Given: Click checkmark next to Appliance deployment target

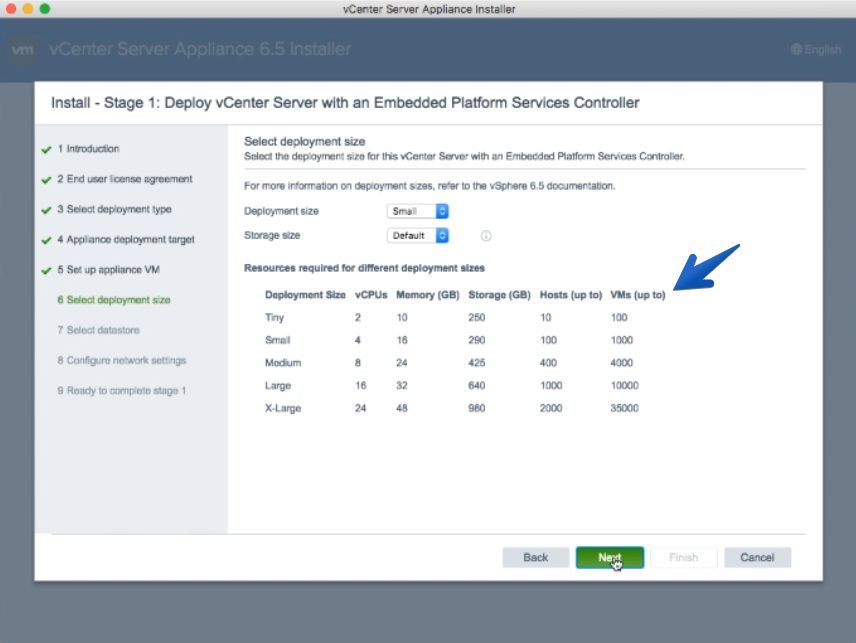Looking at the screenshot, I should click(46, 240).
